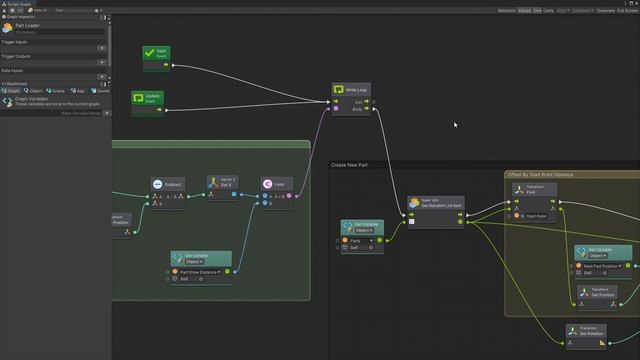Click the While Loop node icon
640x360 pixels.
338,89
